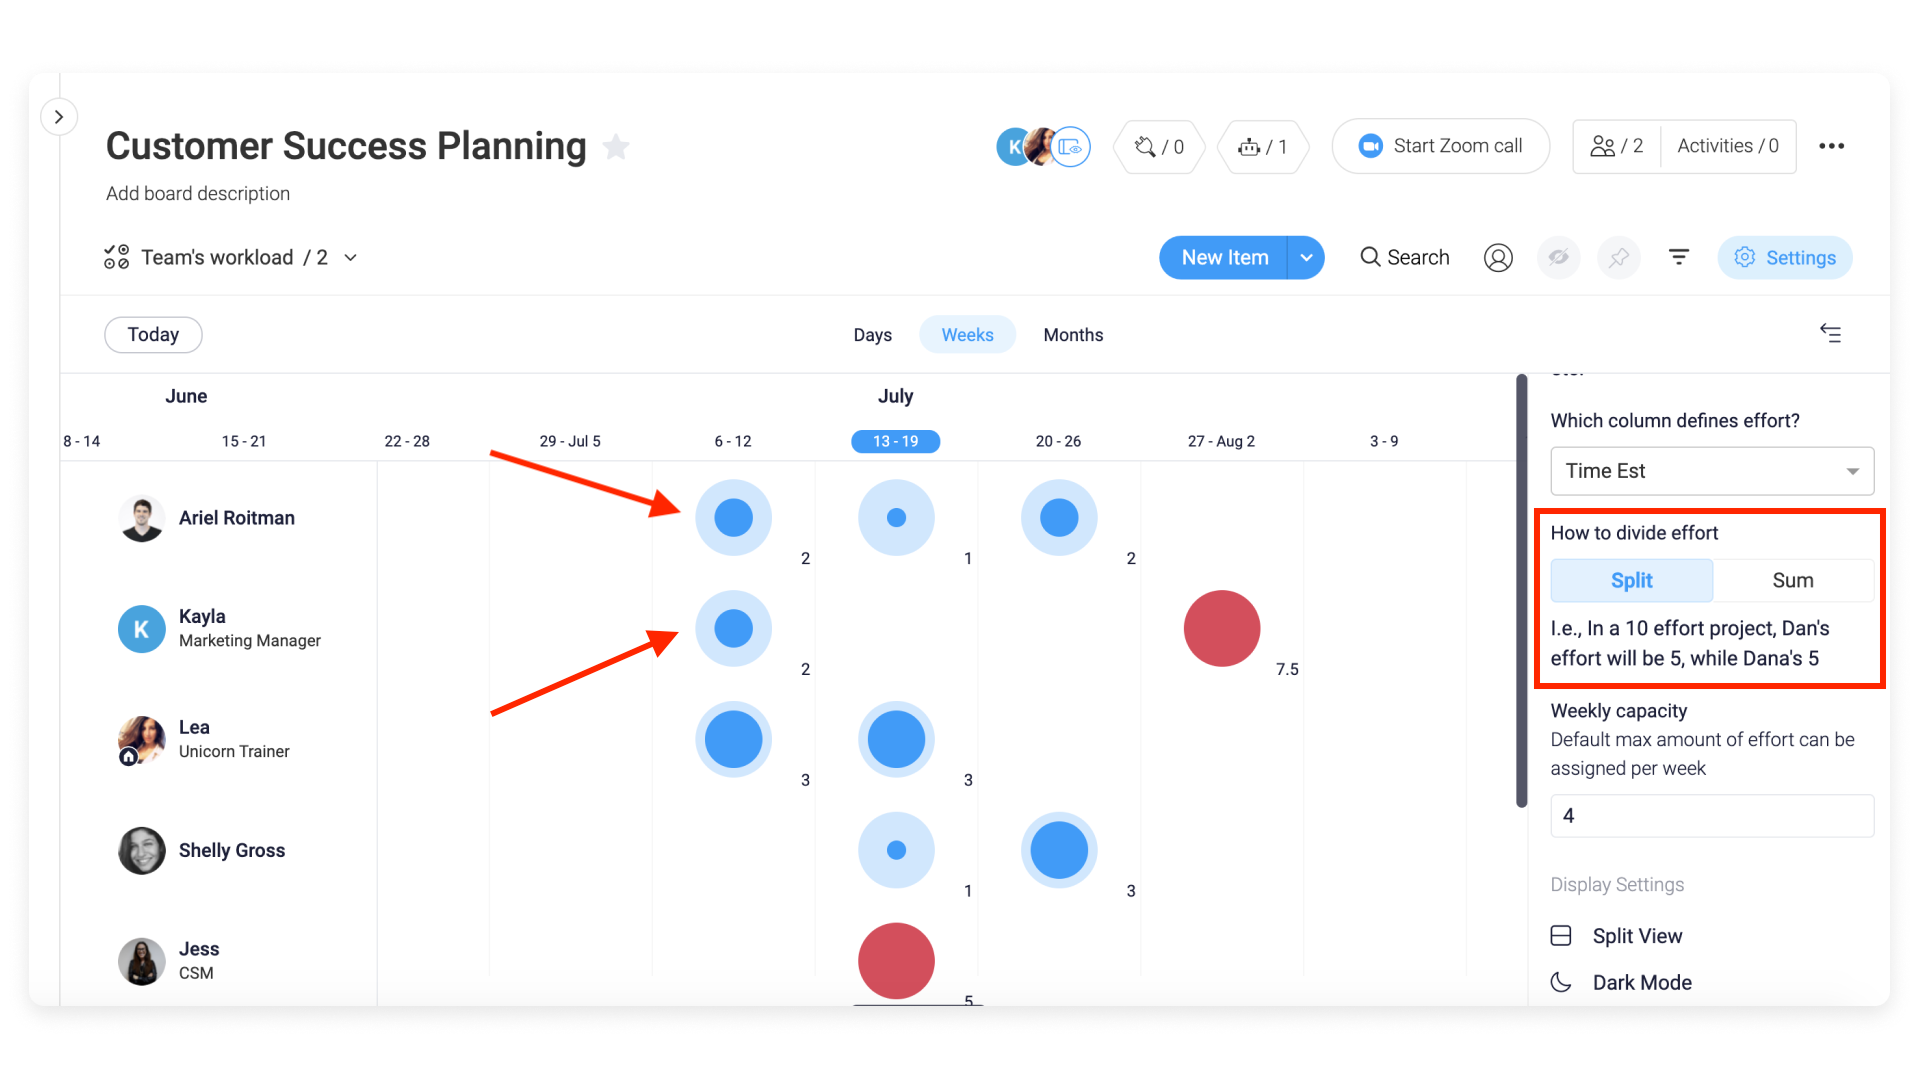Switch timeline to Days view
This screenshot has height=1080, width=1920.
tap(872, 335)
